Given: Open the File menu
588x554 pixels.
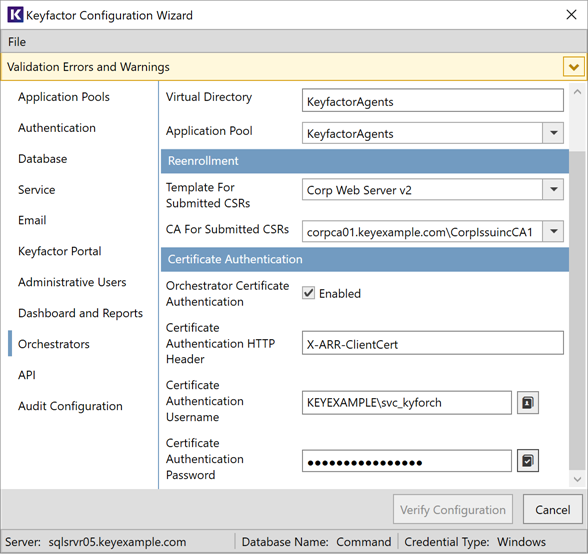Looking at the screenshot, I should click(x=17, y=42).
